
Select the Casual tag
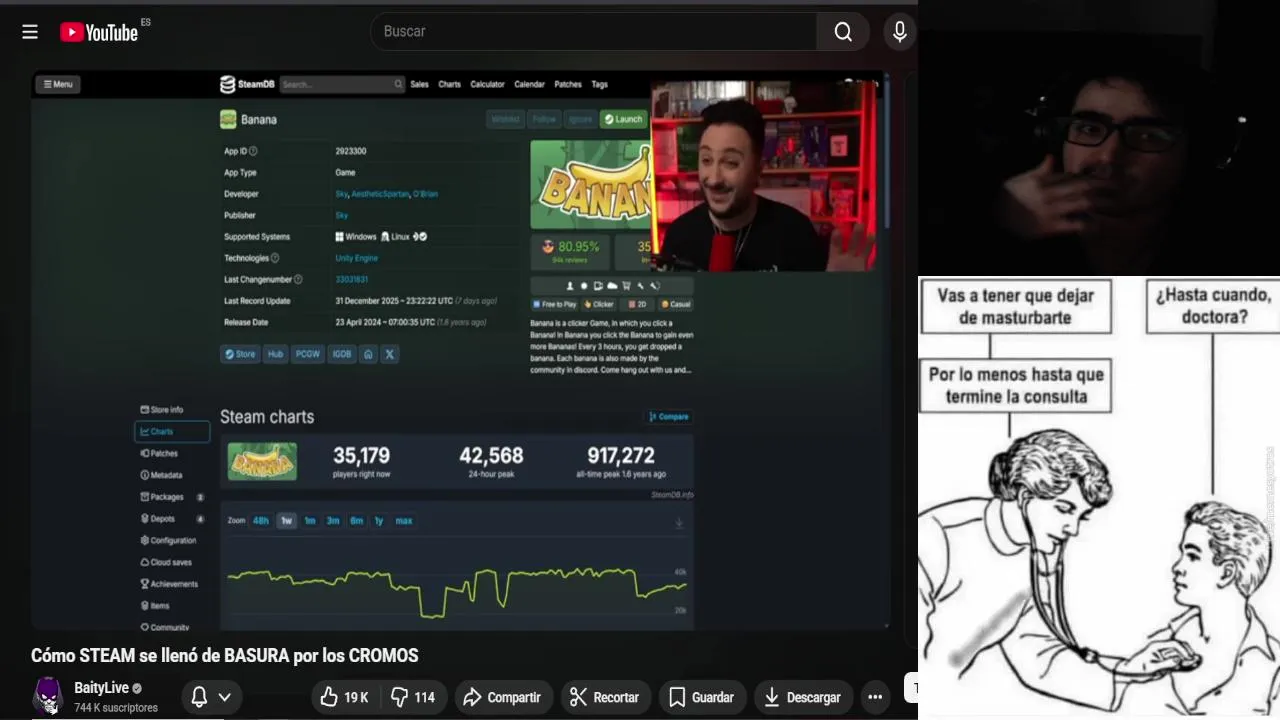pyautogui.click(x=675, y=304)
